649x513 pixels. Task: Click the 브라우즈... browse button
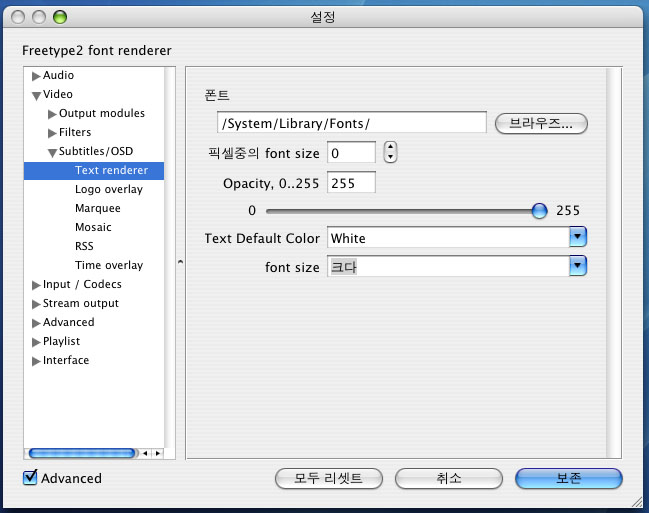pyautogui.click(x=540, y=123)
